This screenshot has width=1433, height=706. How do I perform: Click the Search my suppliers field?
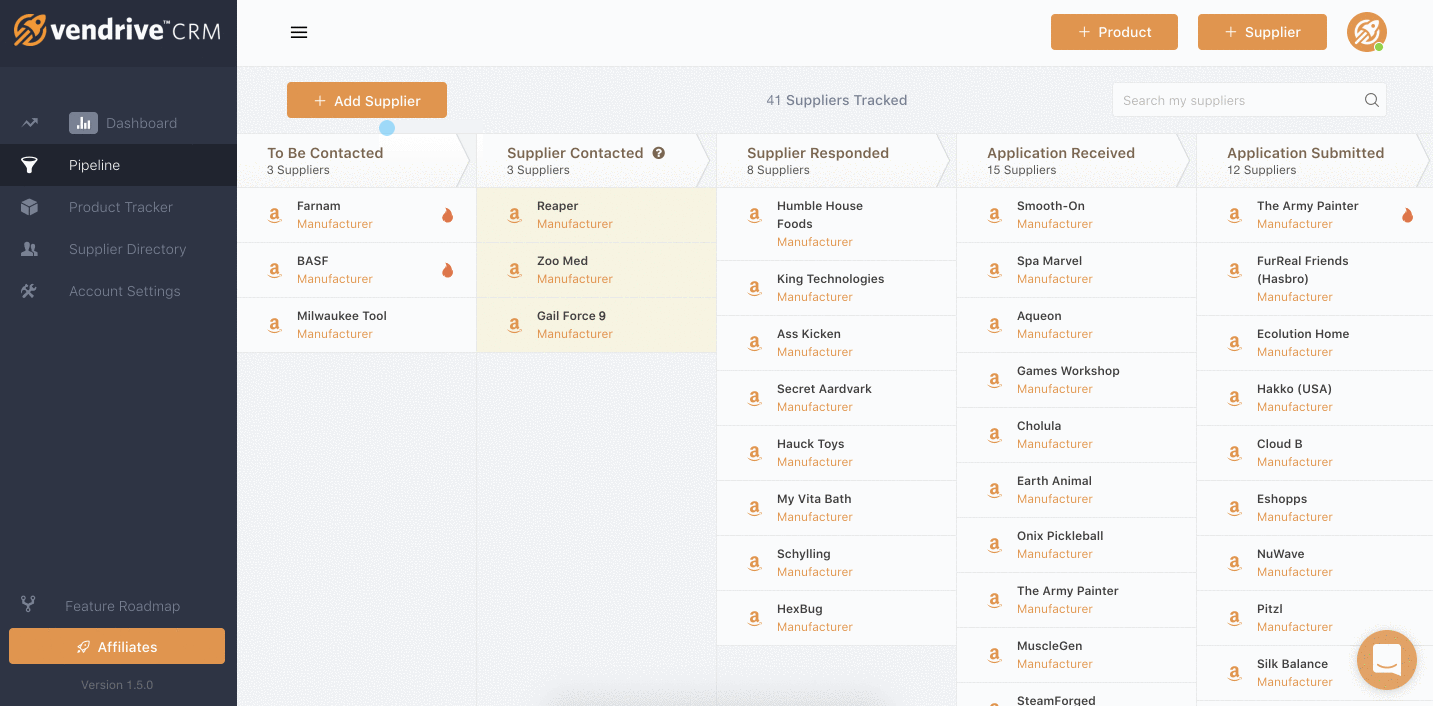pos(1236,100)
